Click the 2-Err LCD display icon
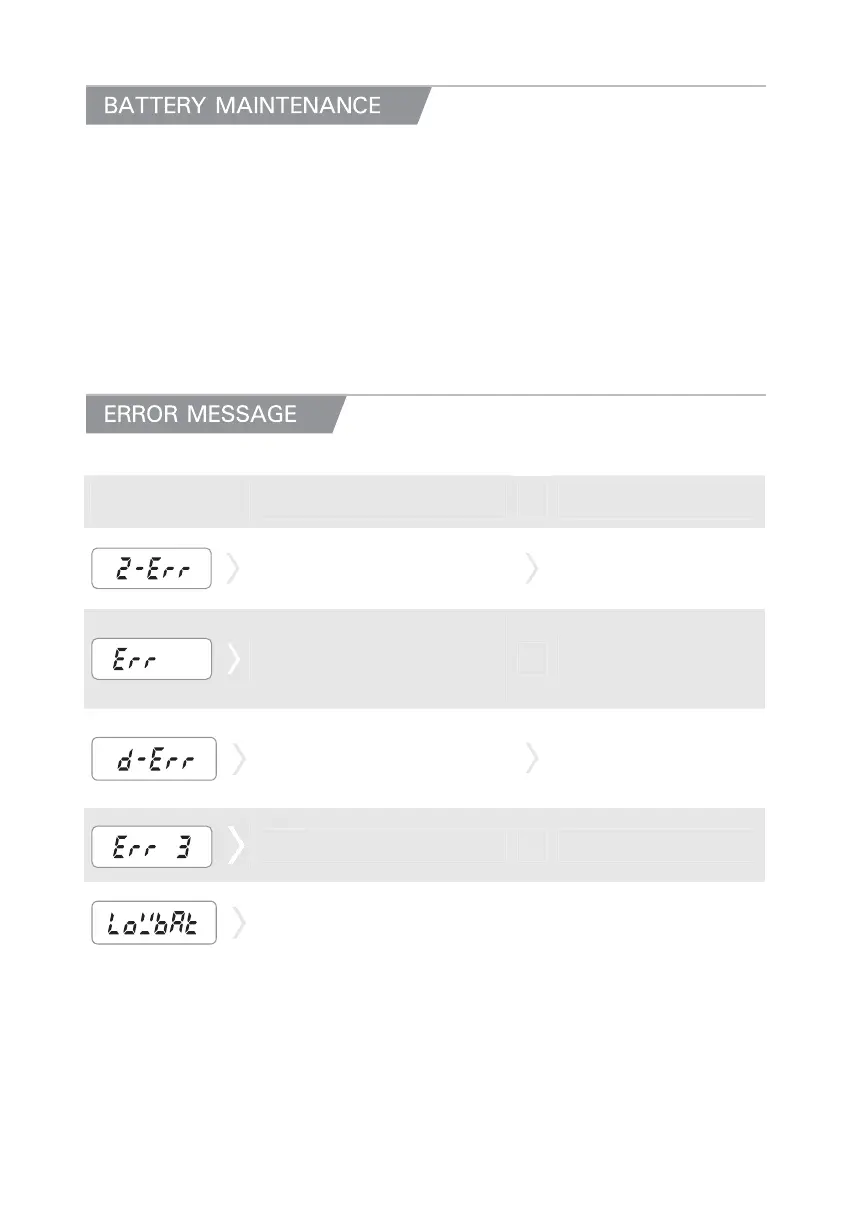This screenshot has width=850, height=1218. [151, 568]
